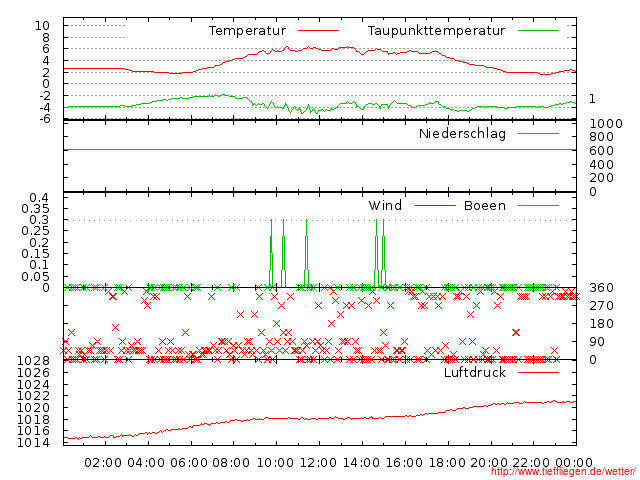The width and height of the screenshot is (640, 480).
Task: Select the 0.35 wind axis value
Action: coord(36,209)
